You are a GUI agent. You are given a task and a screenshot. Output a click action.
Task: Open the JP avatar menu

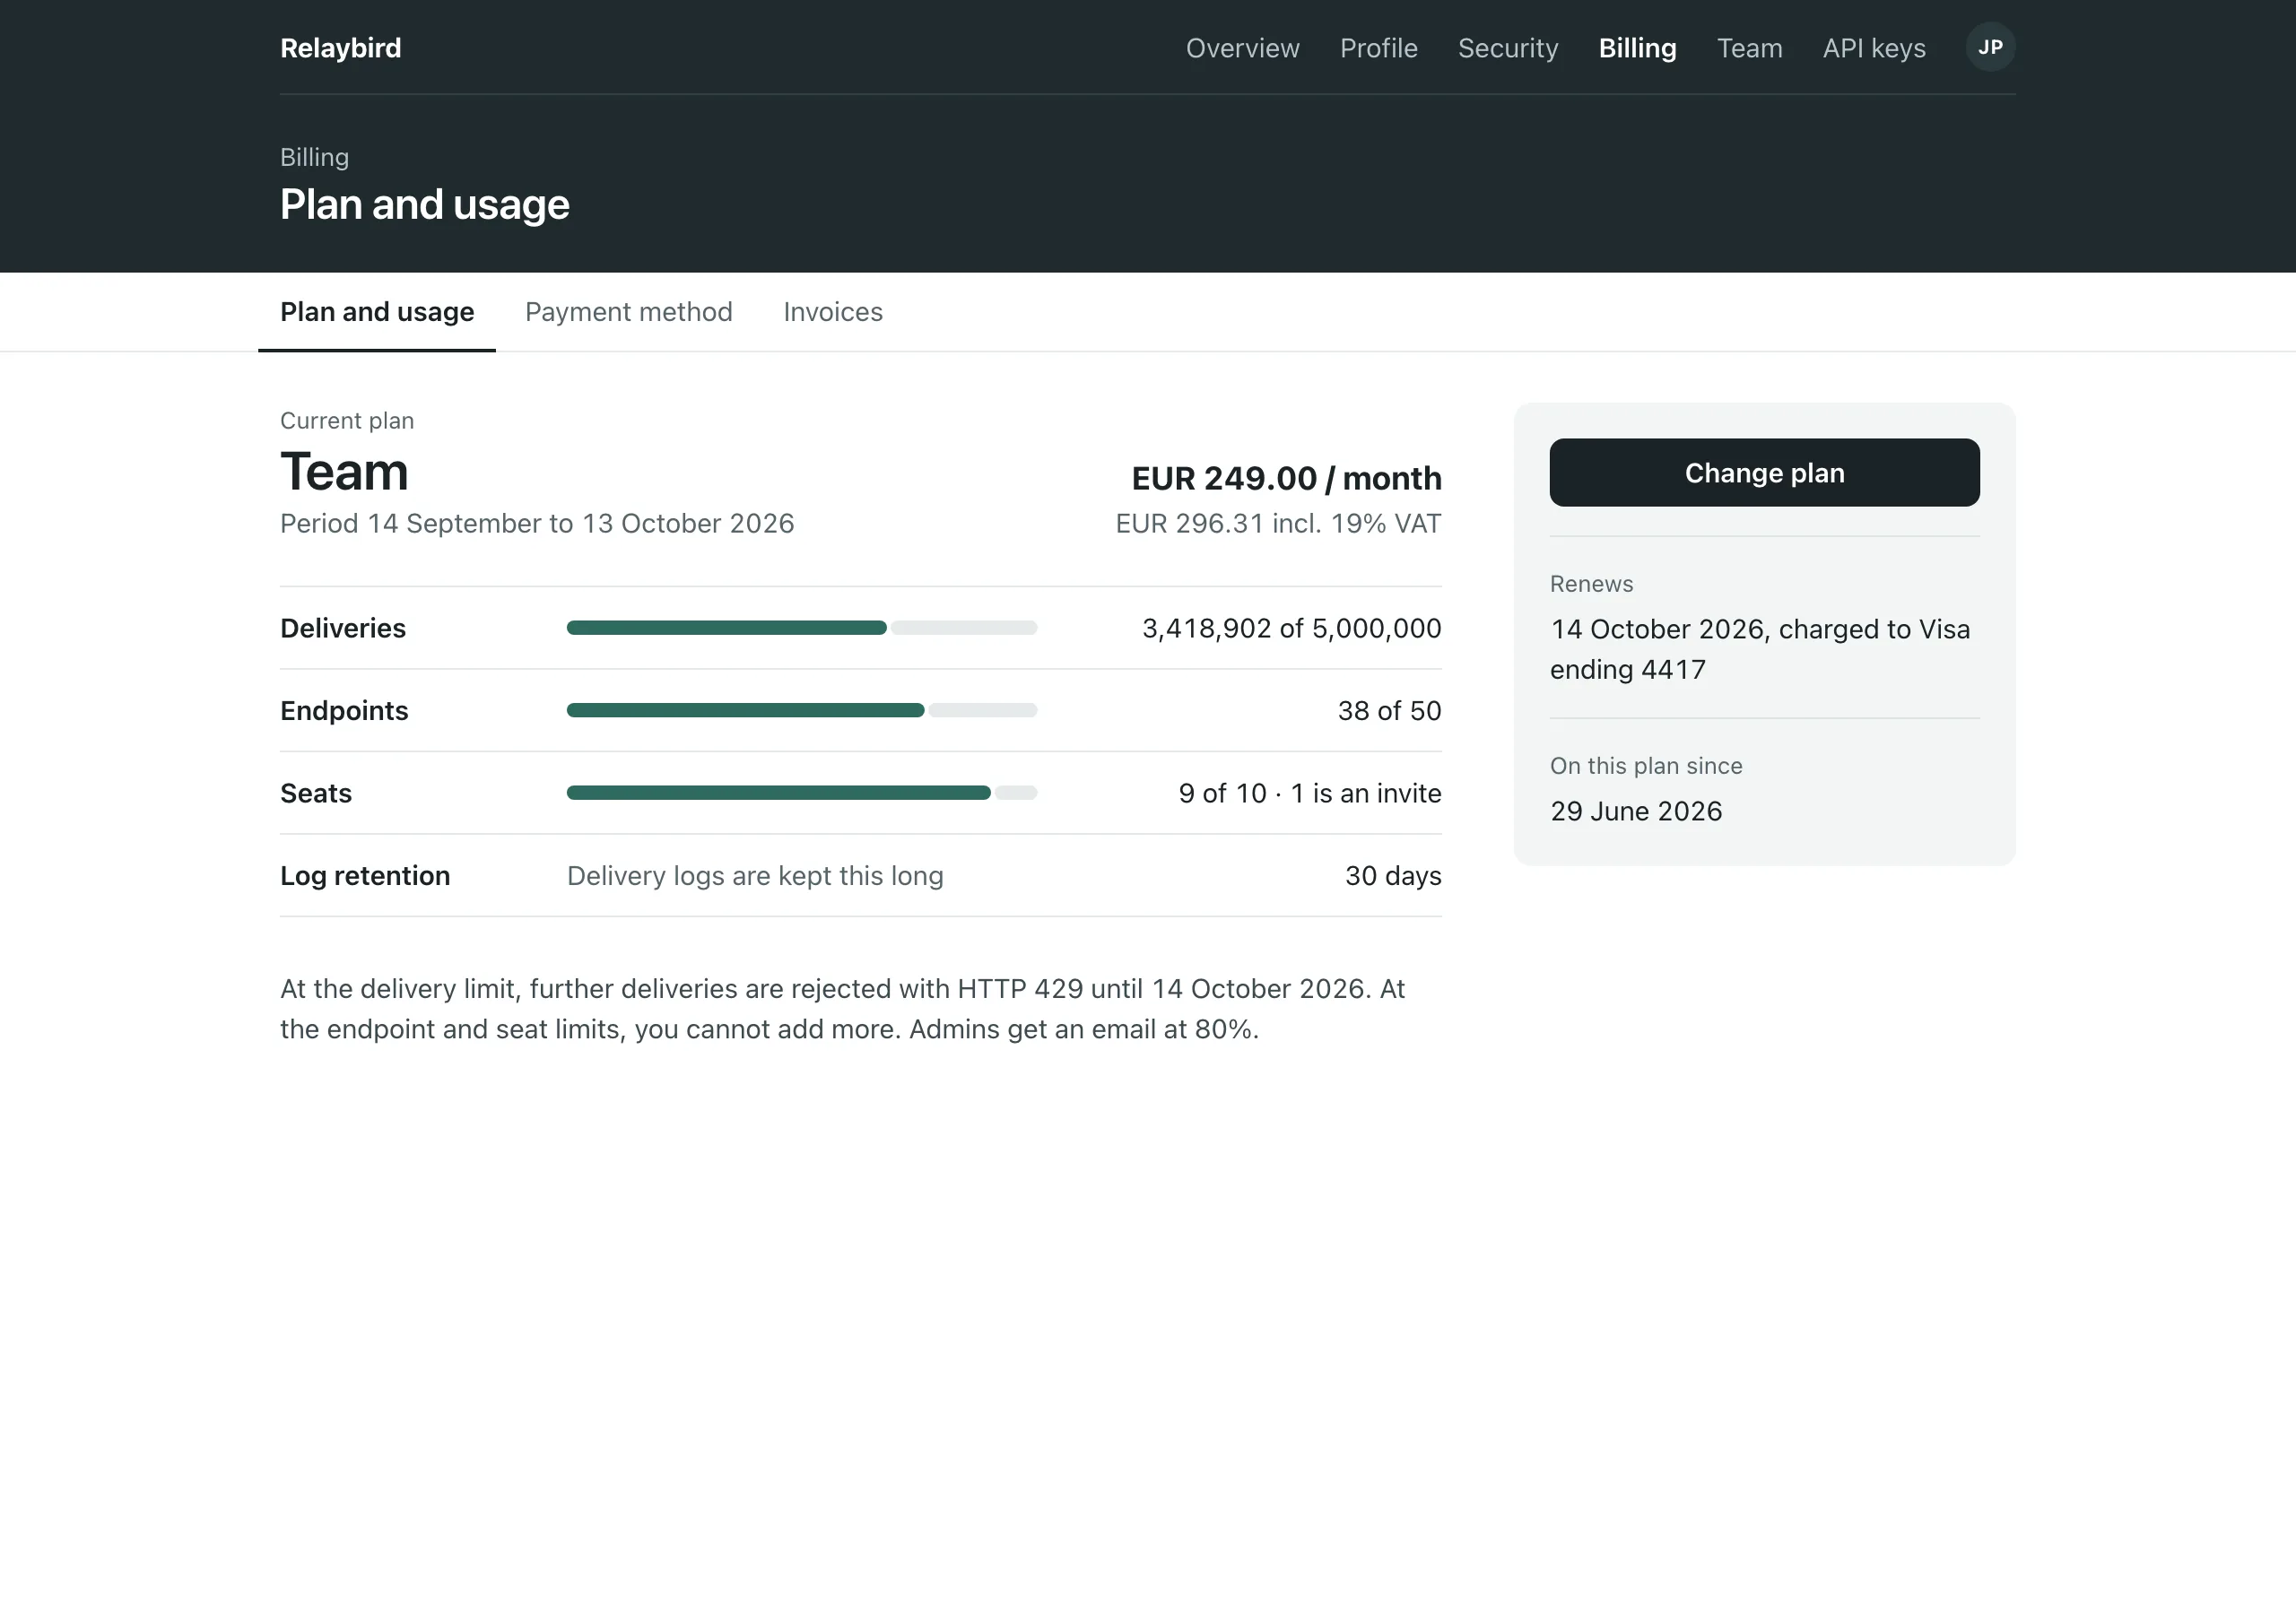[x=1990, y=47]
